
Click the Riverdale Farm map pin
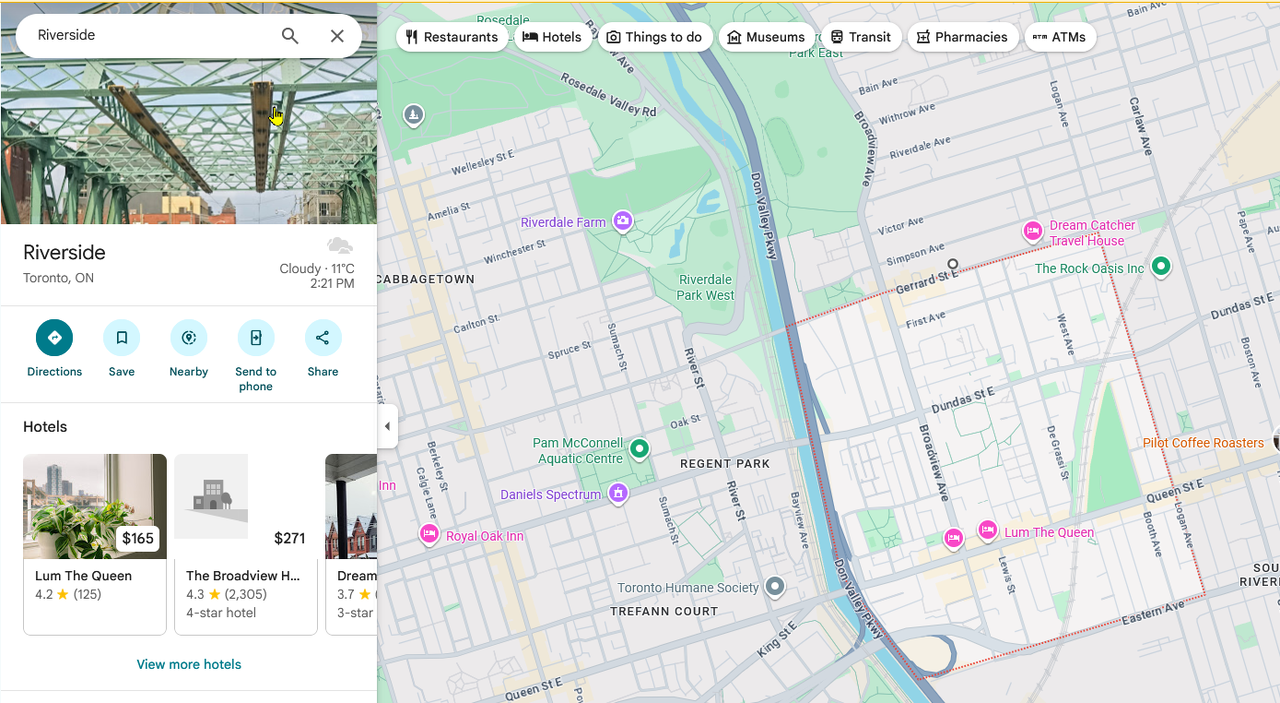click(623, 221)
